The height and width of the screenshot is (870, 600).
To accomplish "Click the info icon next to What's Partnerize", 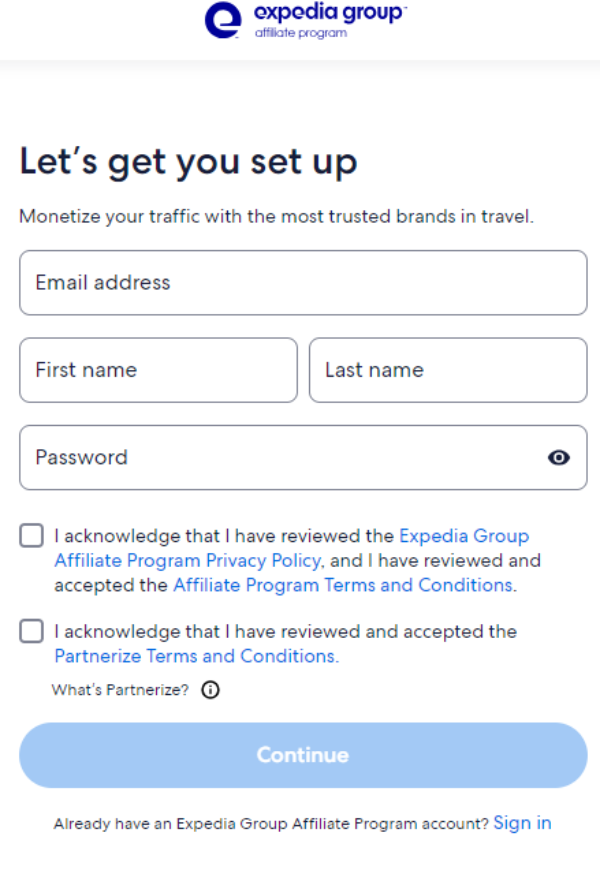I will click(211, 689).
